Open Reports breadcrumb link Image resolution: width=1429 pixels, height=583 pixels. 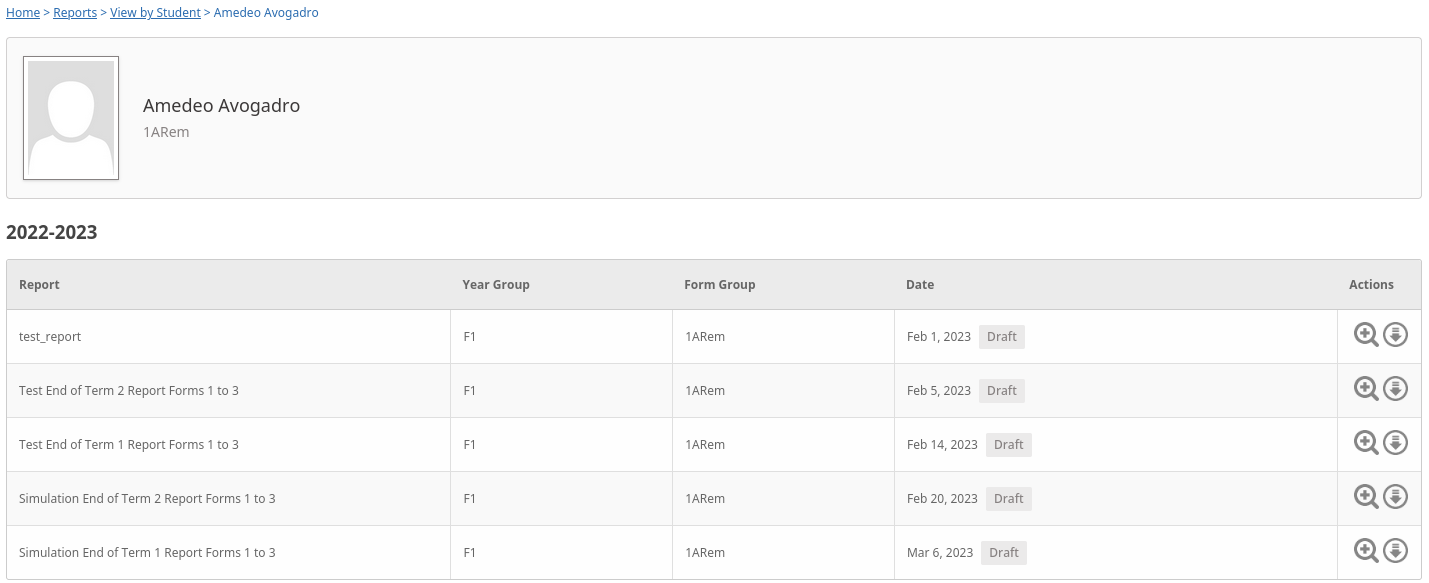tap(75, 13)
